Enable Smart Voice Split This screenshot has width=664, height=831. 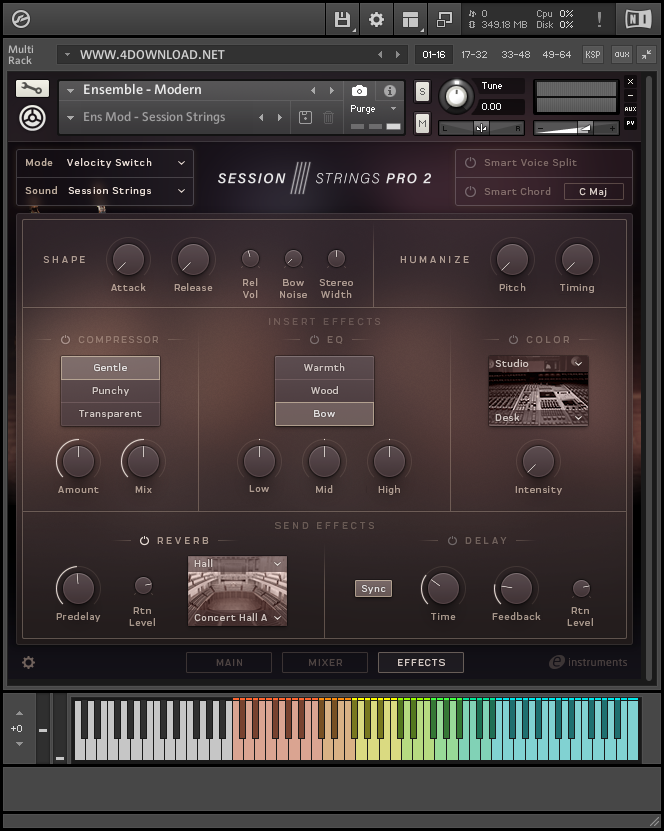tap(470, 163)
